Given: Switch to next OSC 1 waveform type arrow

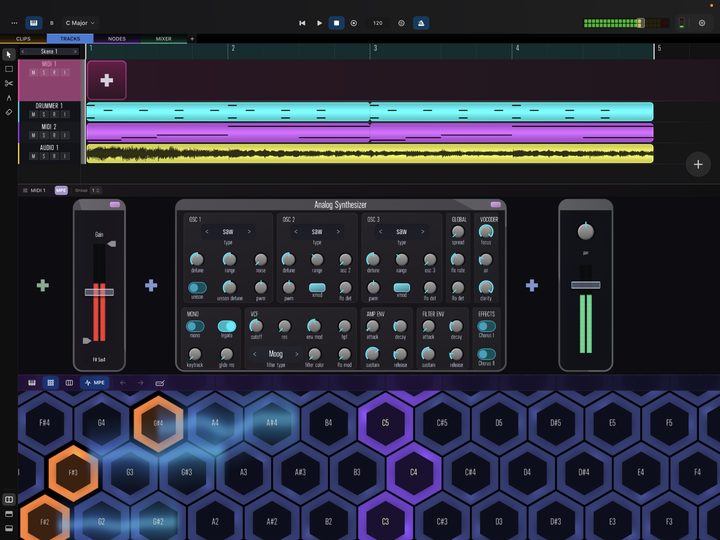Looking at the screenshot, I should click(x=249, y=231).
